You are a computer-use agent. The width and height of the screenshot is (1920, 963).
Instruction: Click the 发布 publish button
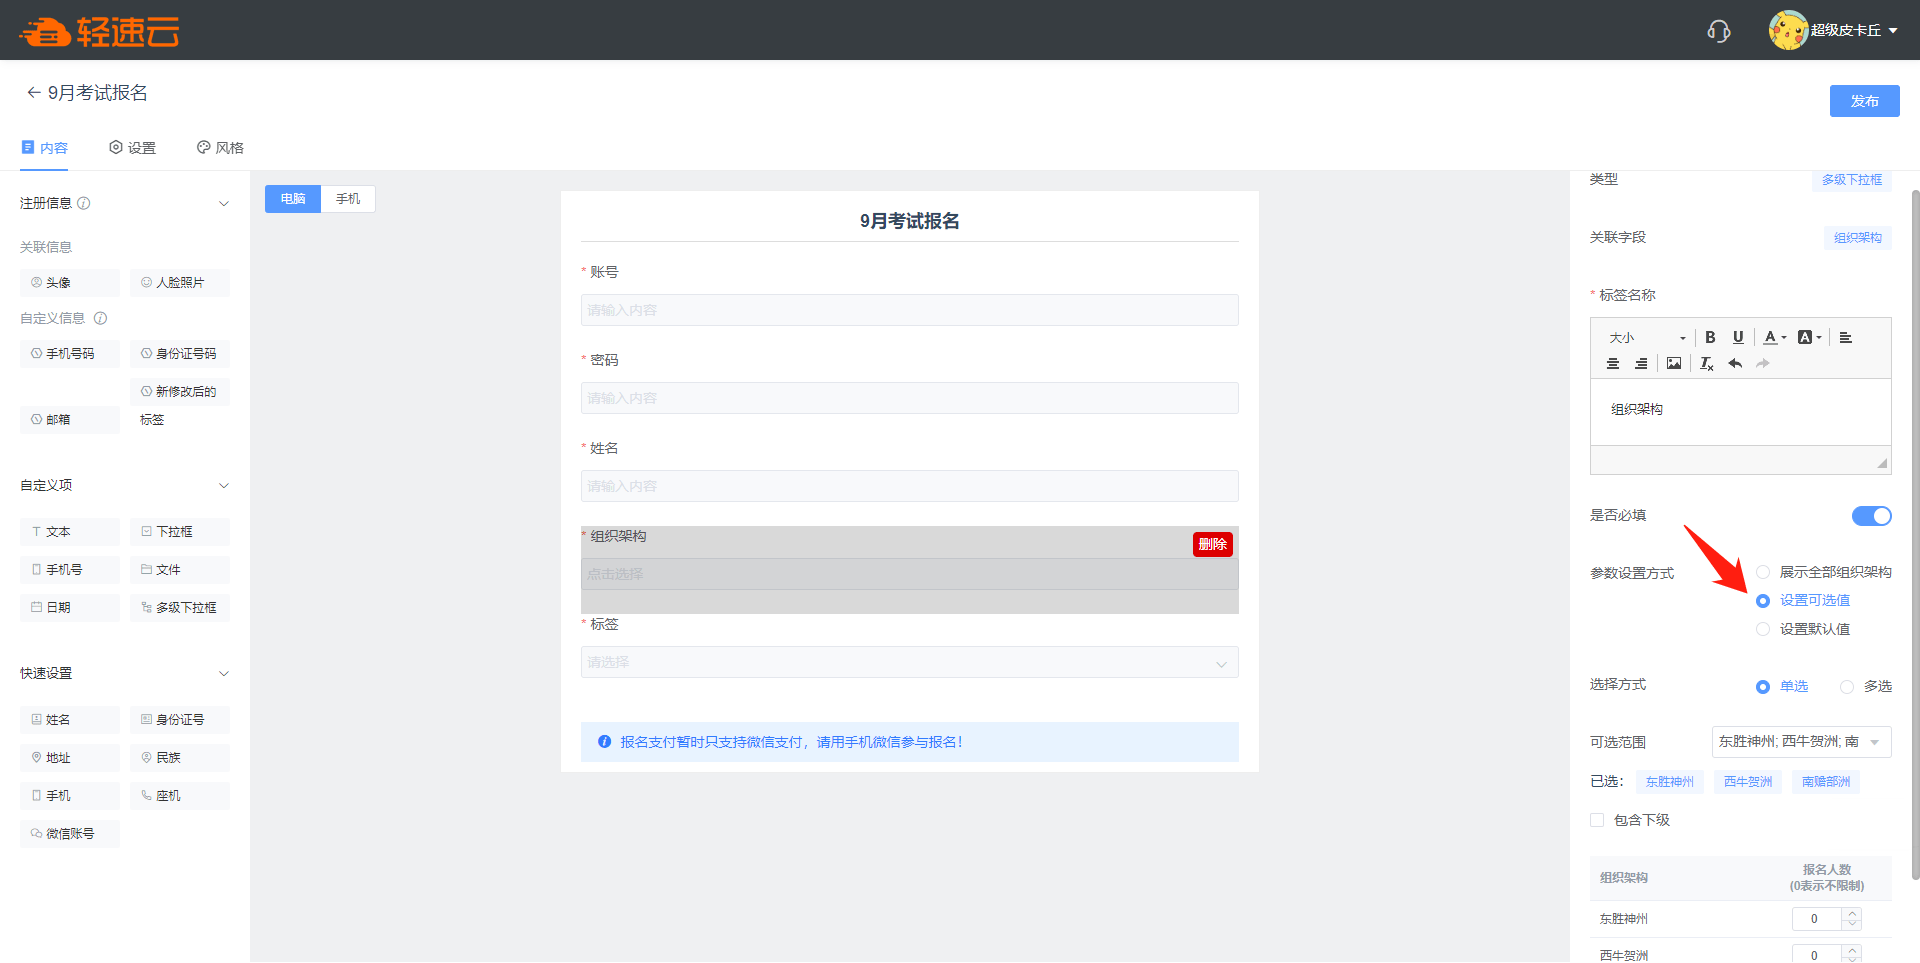(1864, 101)
